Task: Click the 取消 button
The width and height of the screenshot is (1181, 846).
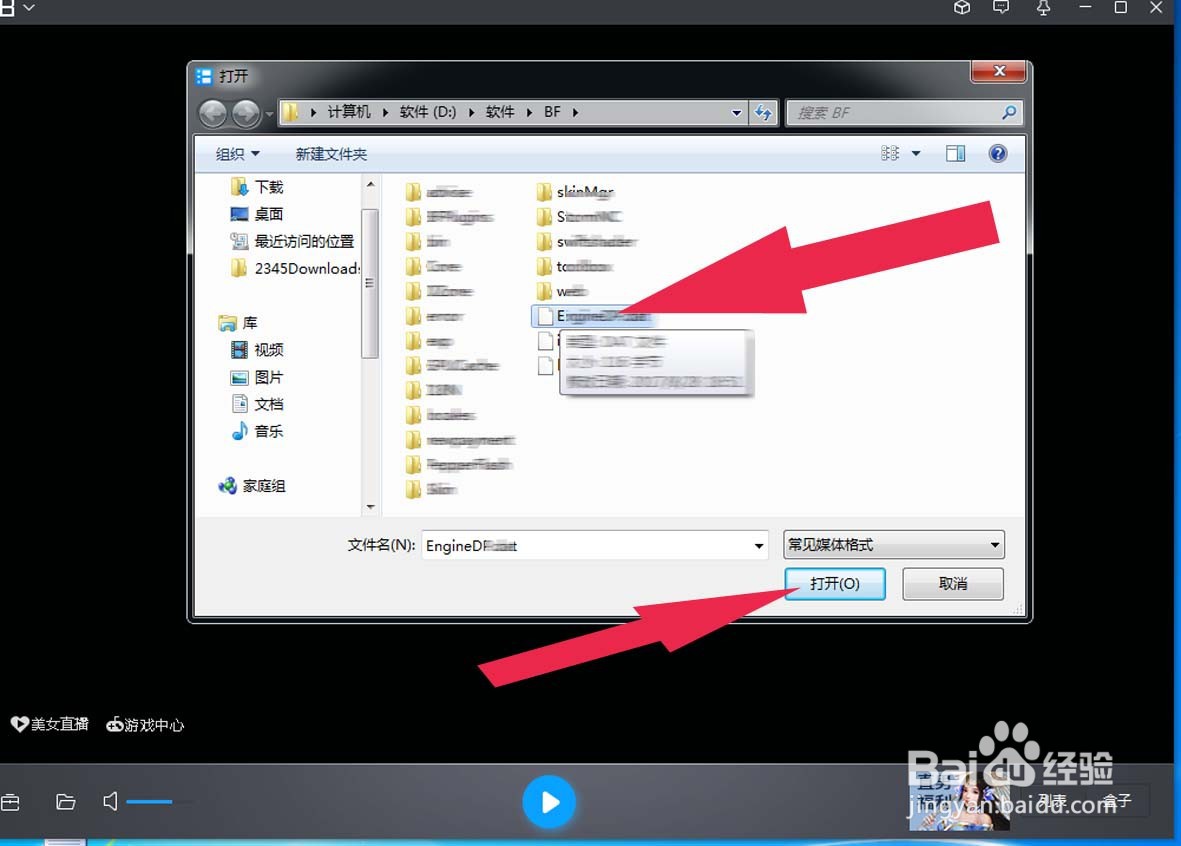Action: point(953,584)
